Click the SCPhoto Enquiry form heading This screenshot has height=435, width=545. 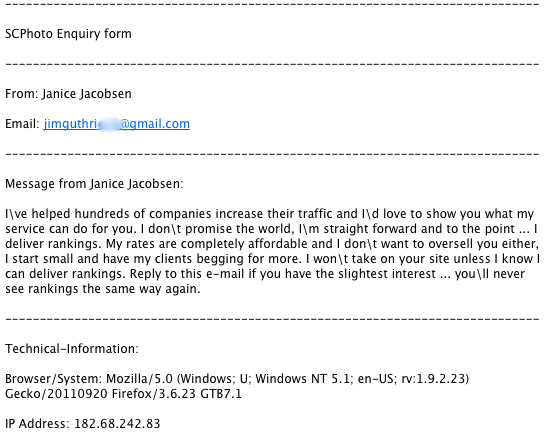pyautogui.click(x=68, y=34)
